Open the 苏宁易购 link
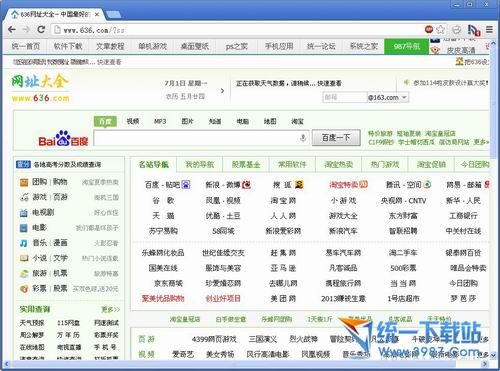The height and width of the screenshot is (371, 500). click(x=163, y=231)
